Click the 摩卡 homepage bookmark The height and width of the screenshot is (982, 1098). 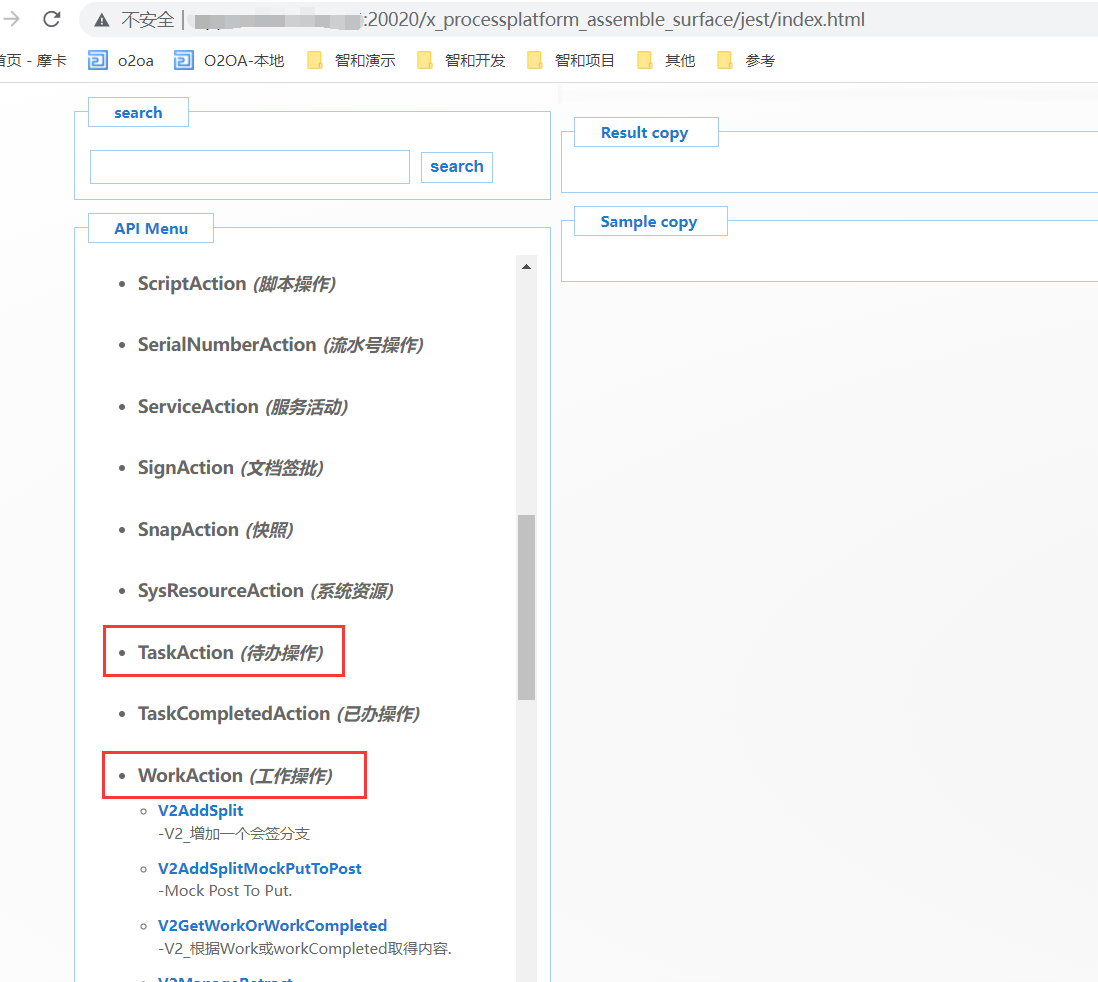coord(33,61)
